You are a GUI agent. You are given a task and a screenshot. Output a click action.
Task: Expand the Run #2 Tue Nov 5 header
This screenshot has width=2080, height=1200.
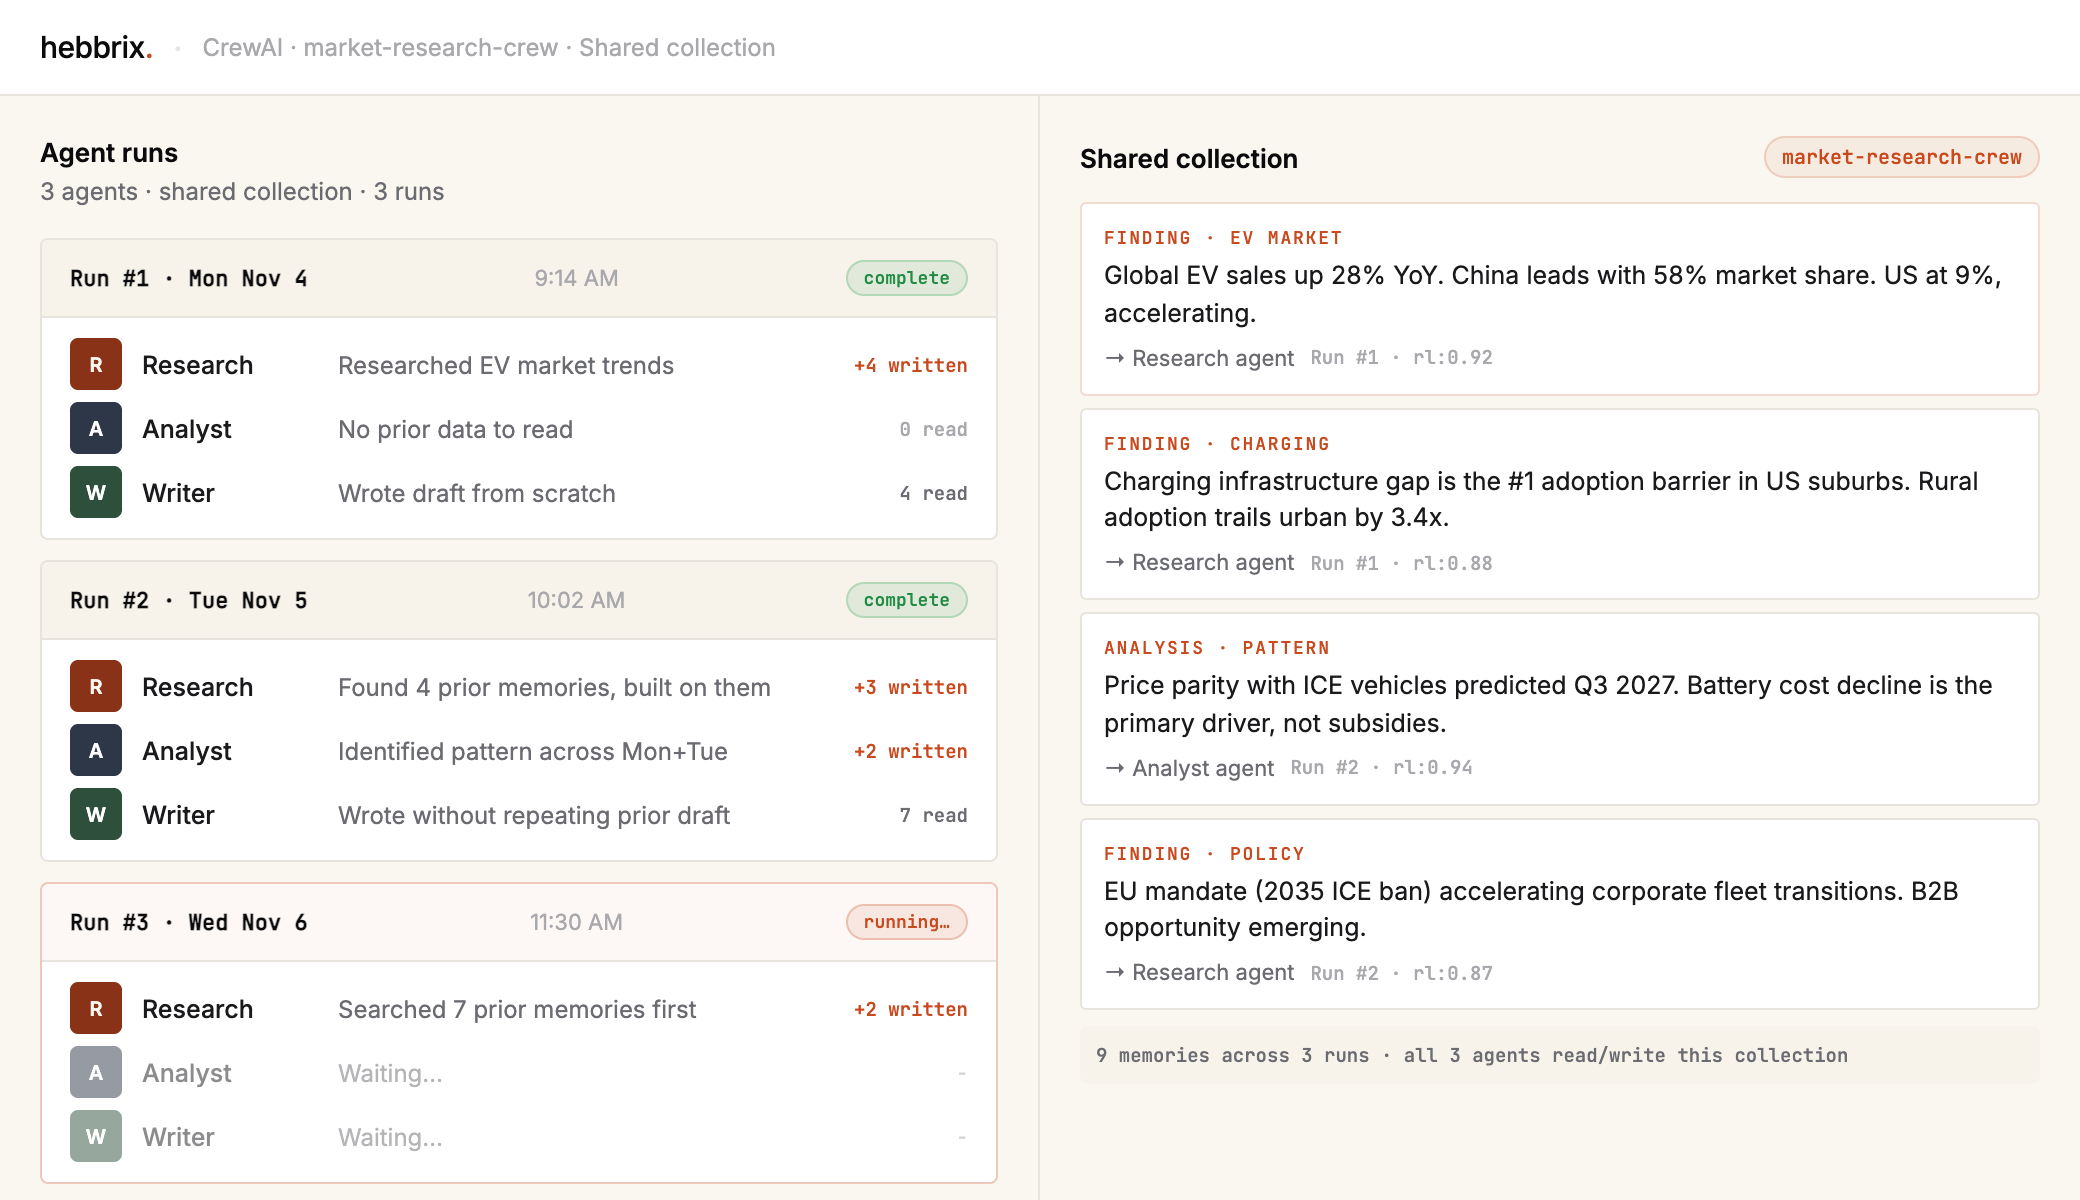click(x=519, y=600)
